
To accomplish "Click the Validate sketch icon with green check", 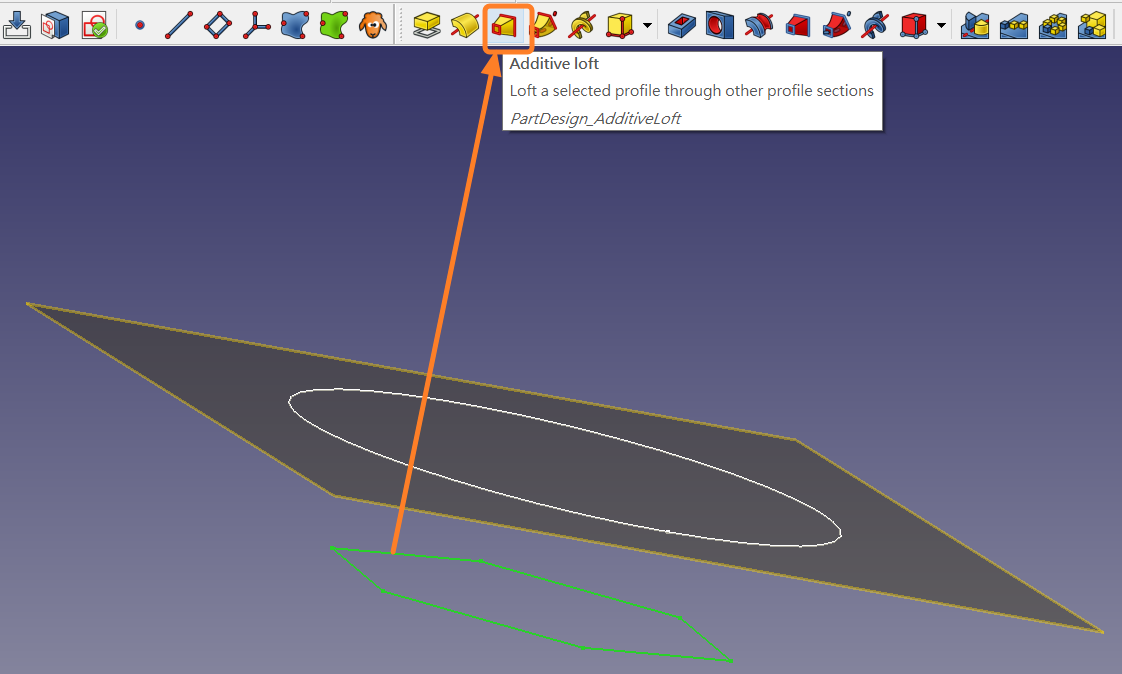I will pos(94,25).
